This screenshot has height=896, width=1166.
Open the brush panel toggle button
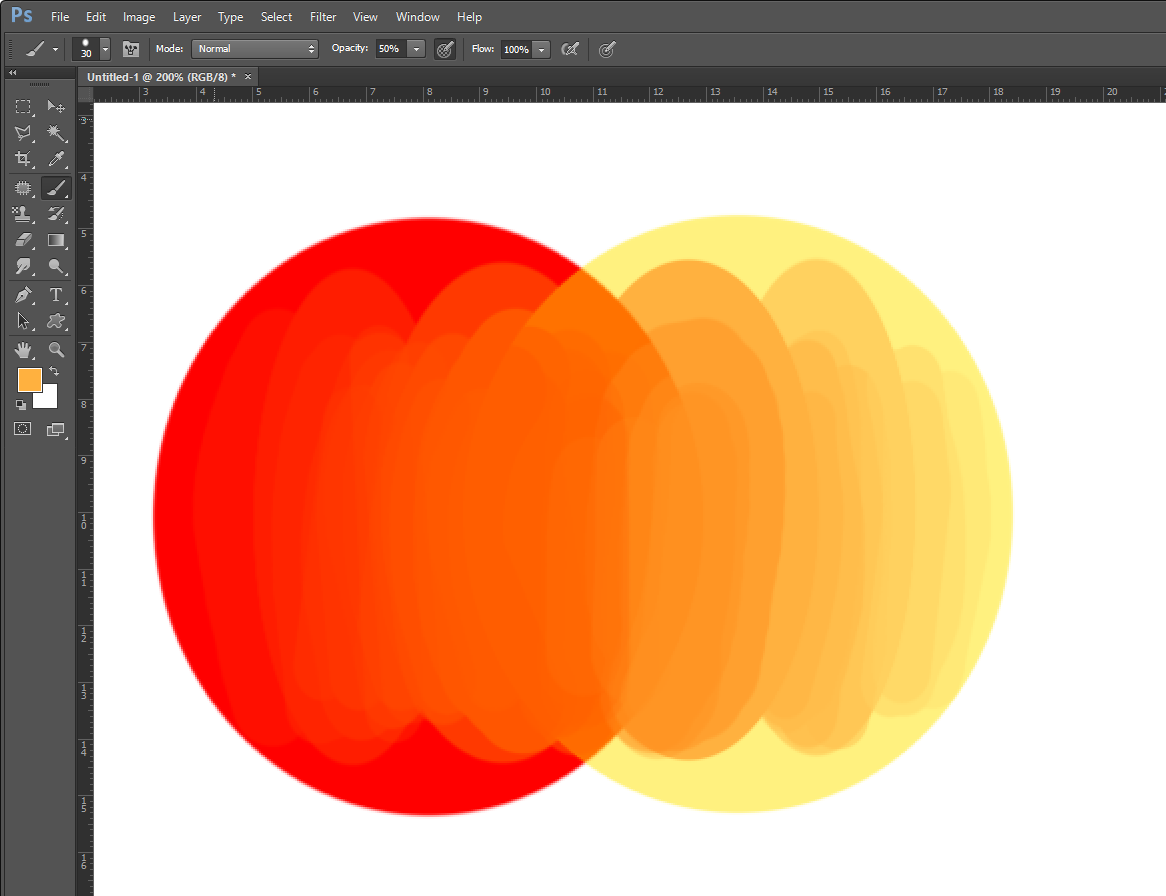131,49
